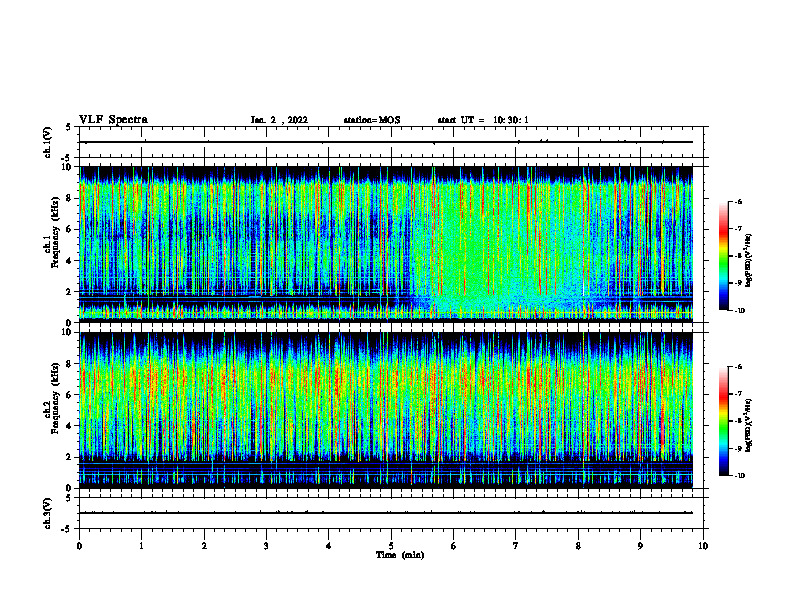The image size is (792, 612).
Task: Click the "2" kHz tick on ch.2 frequency axis
Action: coord(70,457)
